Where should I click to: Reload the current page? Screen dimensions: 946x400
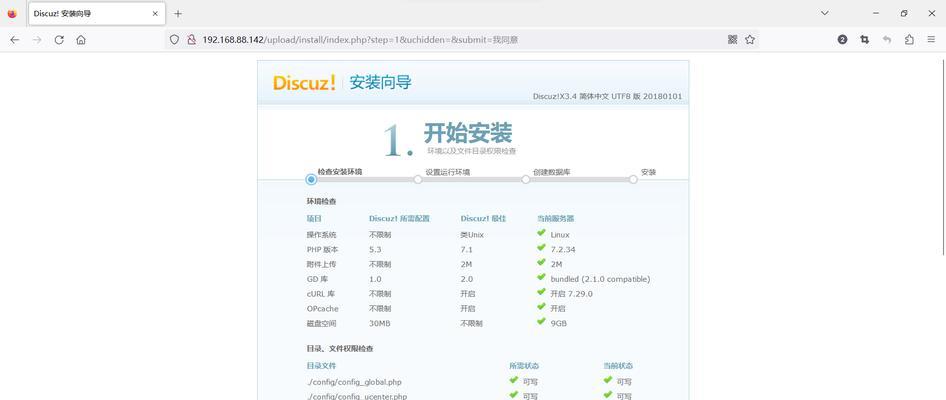pos(59,40)
